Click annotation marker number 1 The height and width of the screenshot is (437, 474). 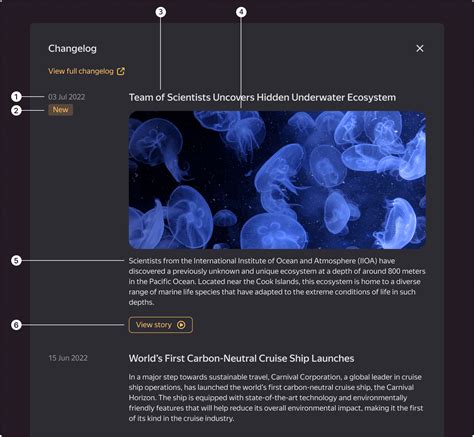(x=16, y=97)
